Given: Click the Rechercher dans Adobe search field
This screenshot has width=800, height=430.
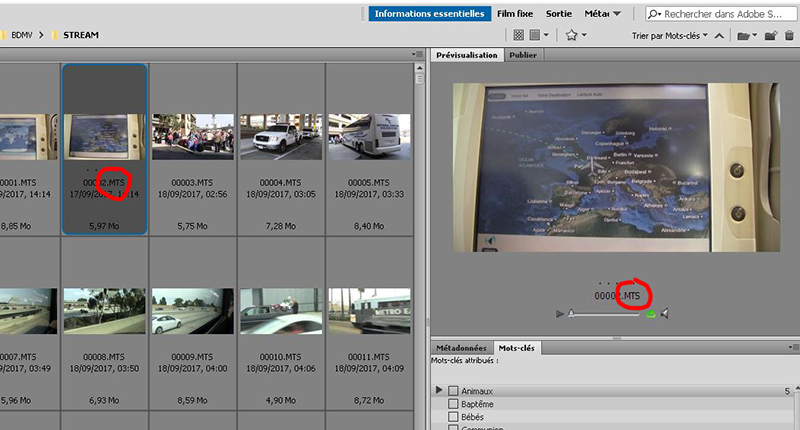Looking at the screenshot, I should click(721, 14).
